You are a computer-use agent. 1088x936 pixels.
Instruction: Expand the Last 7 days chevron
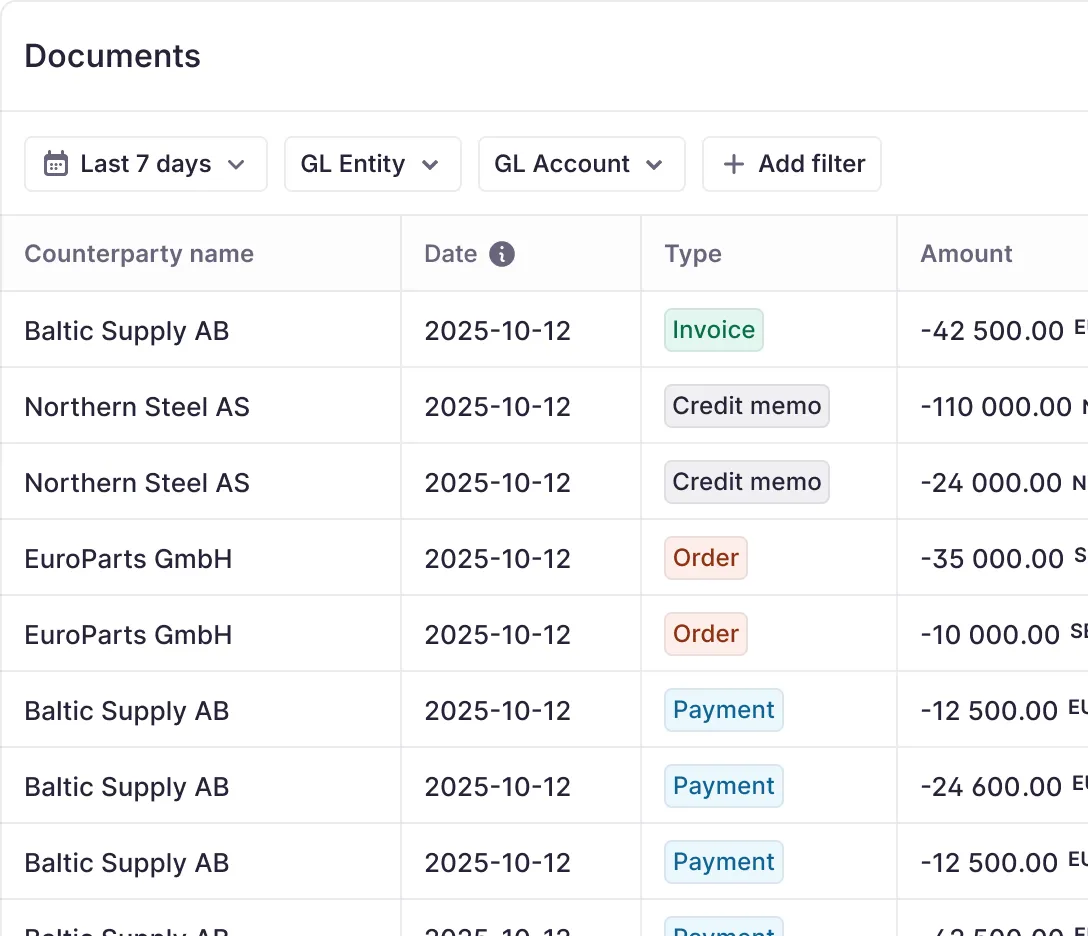[x=236, y=164]
